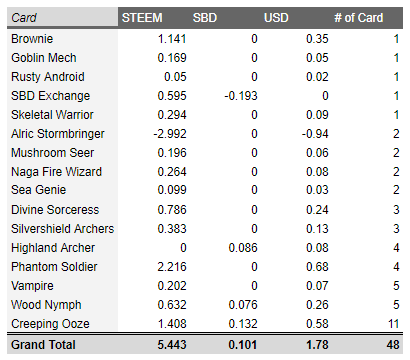Select the Skeletal Warrior row label
Screen dimensions: 410x360
(52, 115)
